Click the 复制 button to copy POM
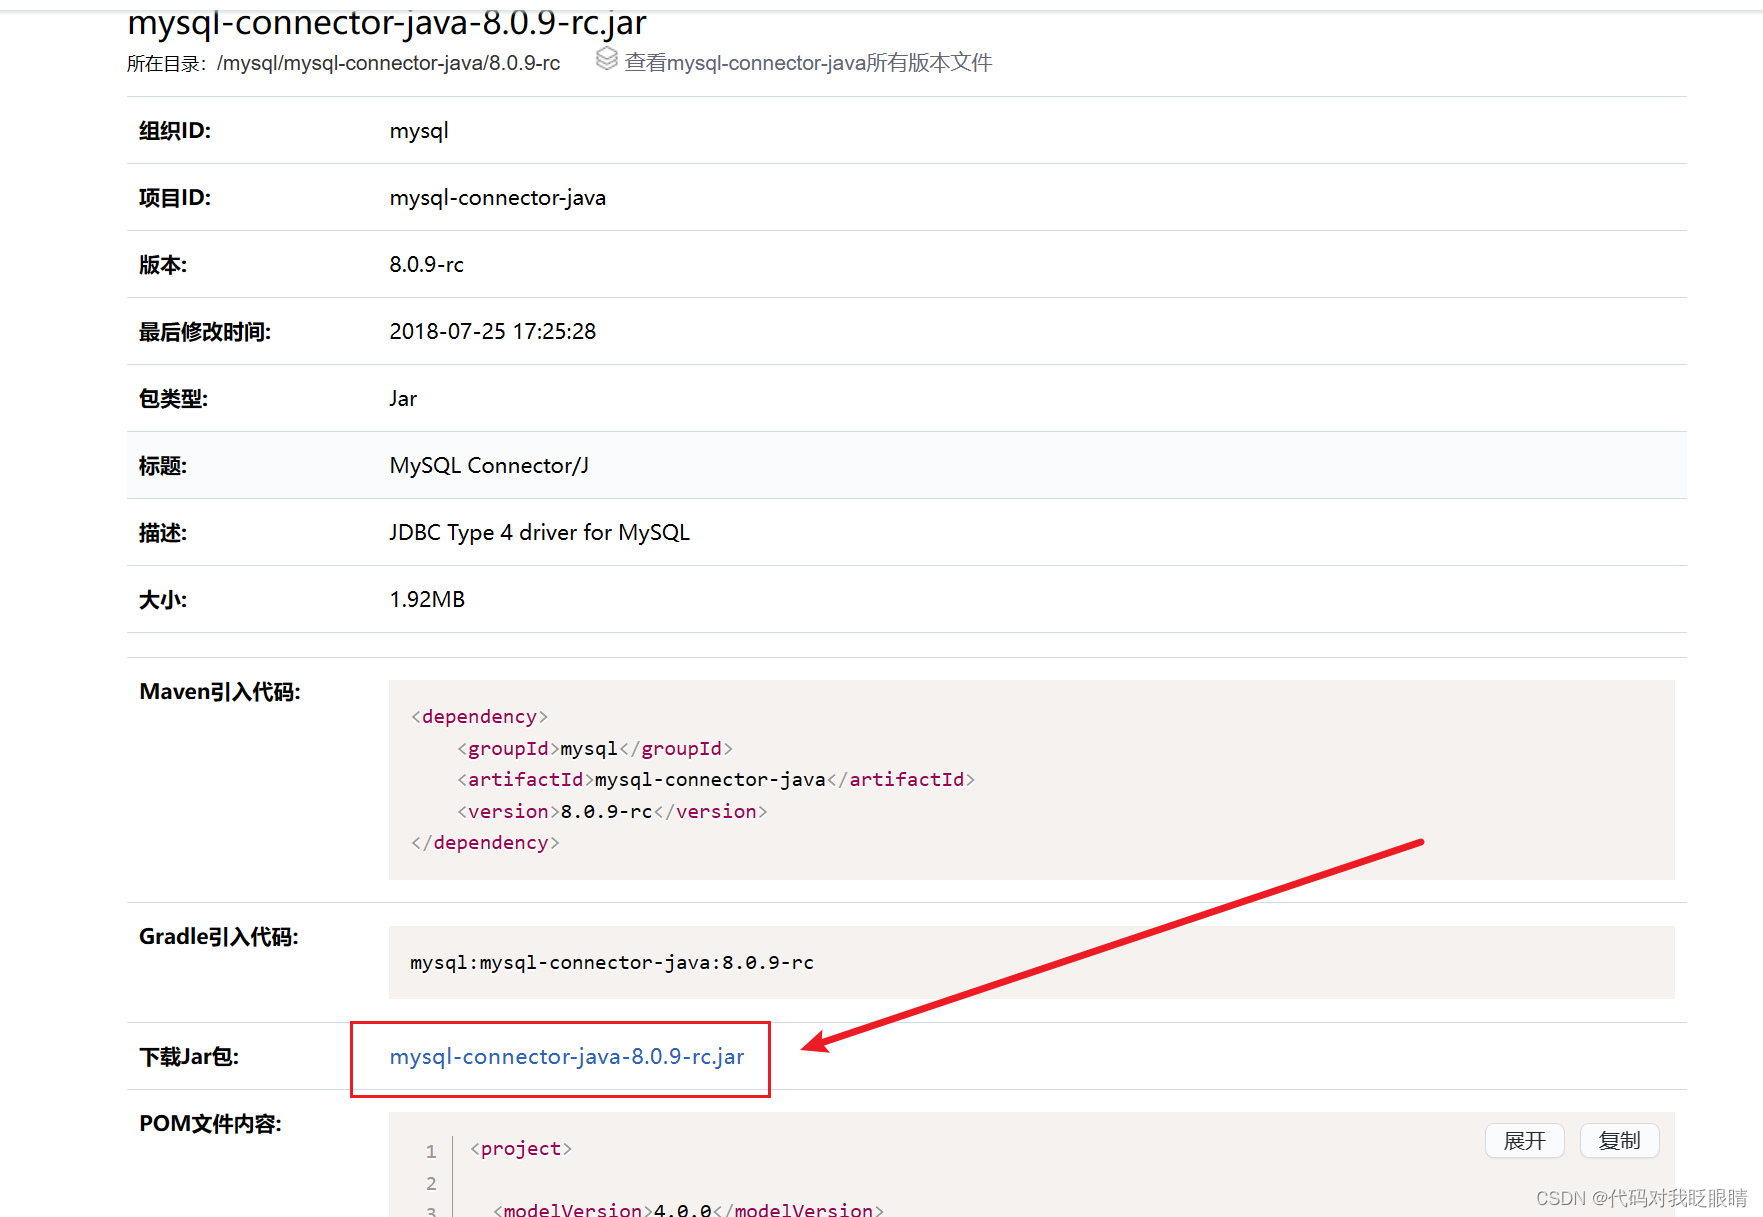The height and width of the screenshot is (1217, 1763). tap(1619, 1140)
